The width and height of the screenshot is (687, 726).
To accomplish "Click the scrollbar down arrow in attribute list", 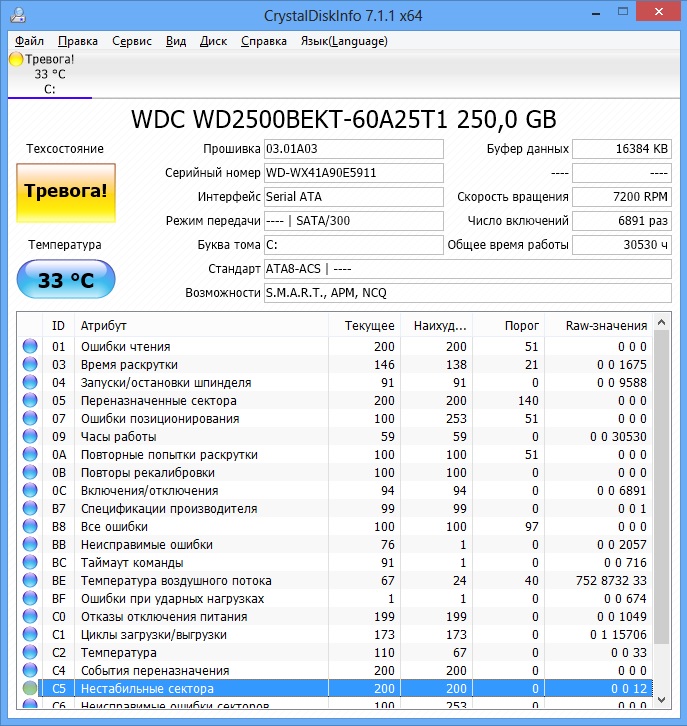I will click(662, 700).
